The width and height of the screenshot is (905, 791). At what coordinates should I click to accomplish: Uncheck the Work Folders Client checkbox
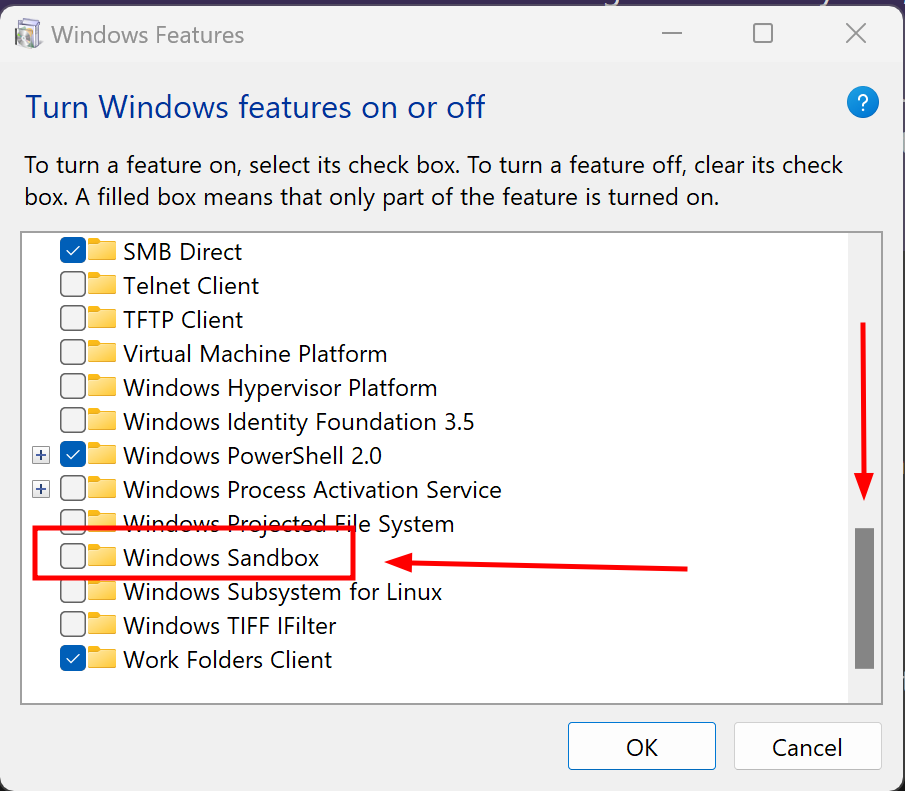point(73,659)
